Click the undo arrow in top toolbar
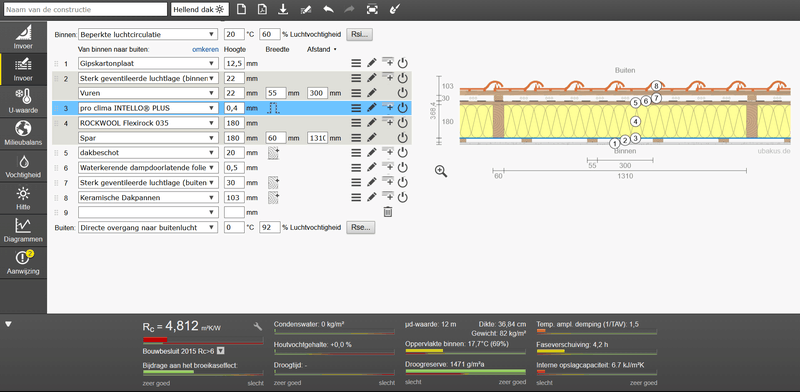The width and height of the screenshot is (800, 392). [x=329, y=9]
